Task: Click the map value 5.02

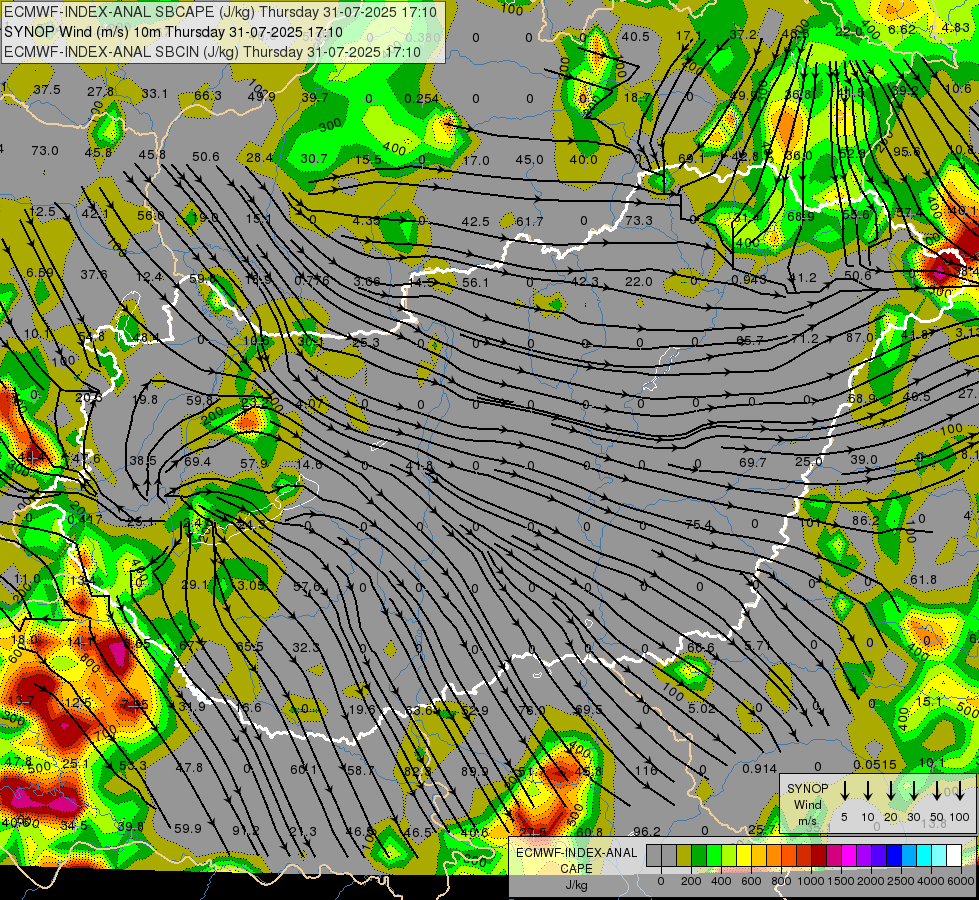Action: tap(701, 708)
